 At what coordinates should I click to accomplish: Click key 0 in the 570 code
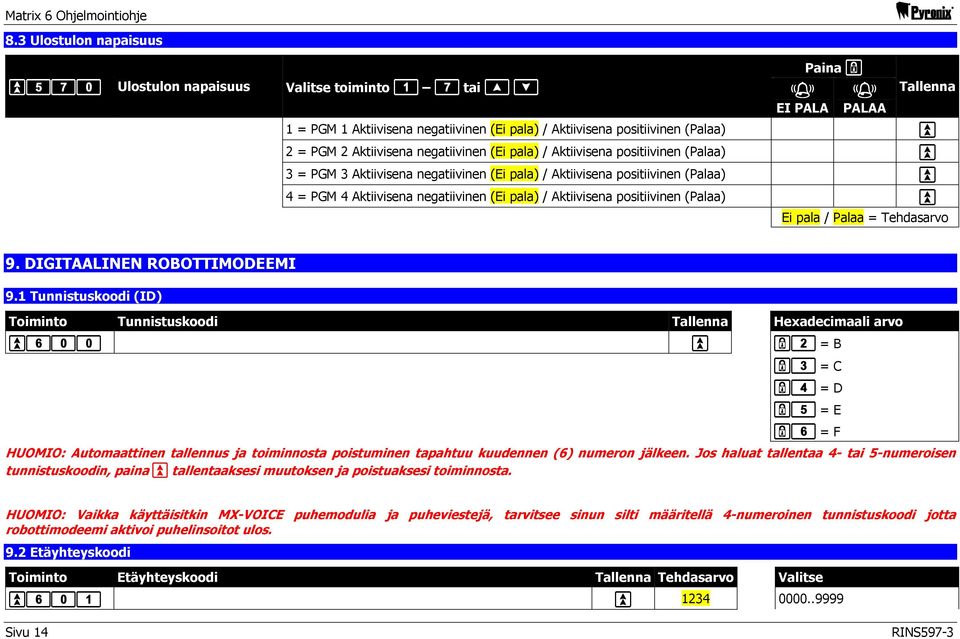pos(88,87)
